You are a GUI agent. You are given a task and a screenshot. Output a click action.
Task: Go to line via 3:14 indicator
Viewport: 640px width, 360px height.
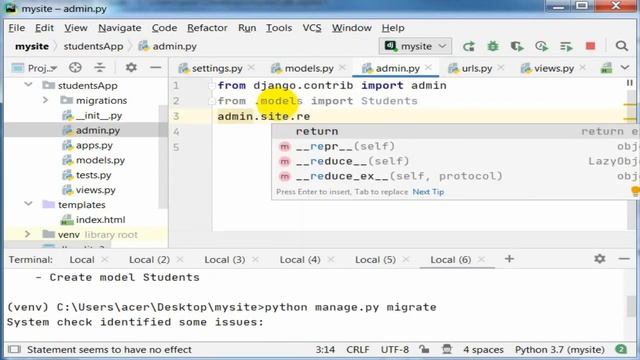coord(325,350)
